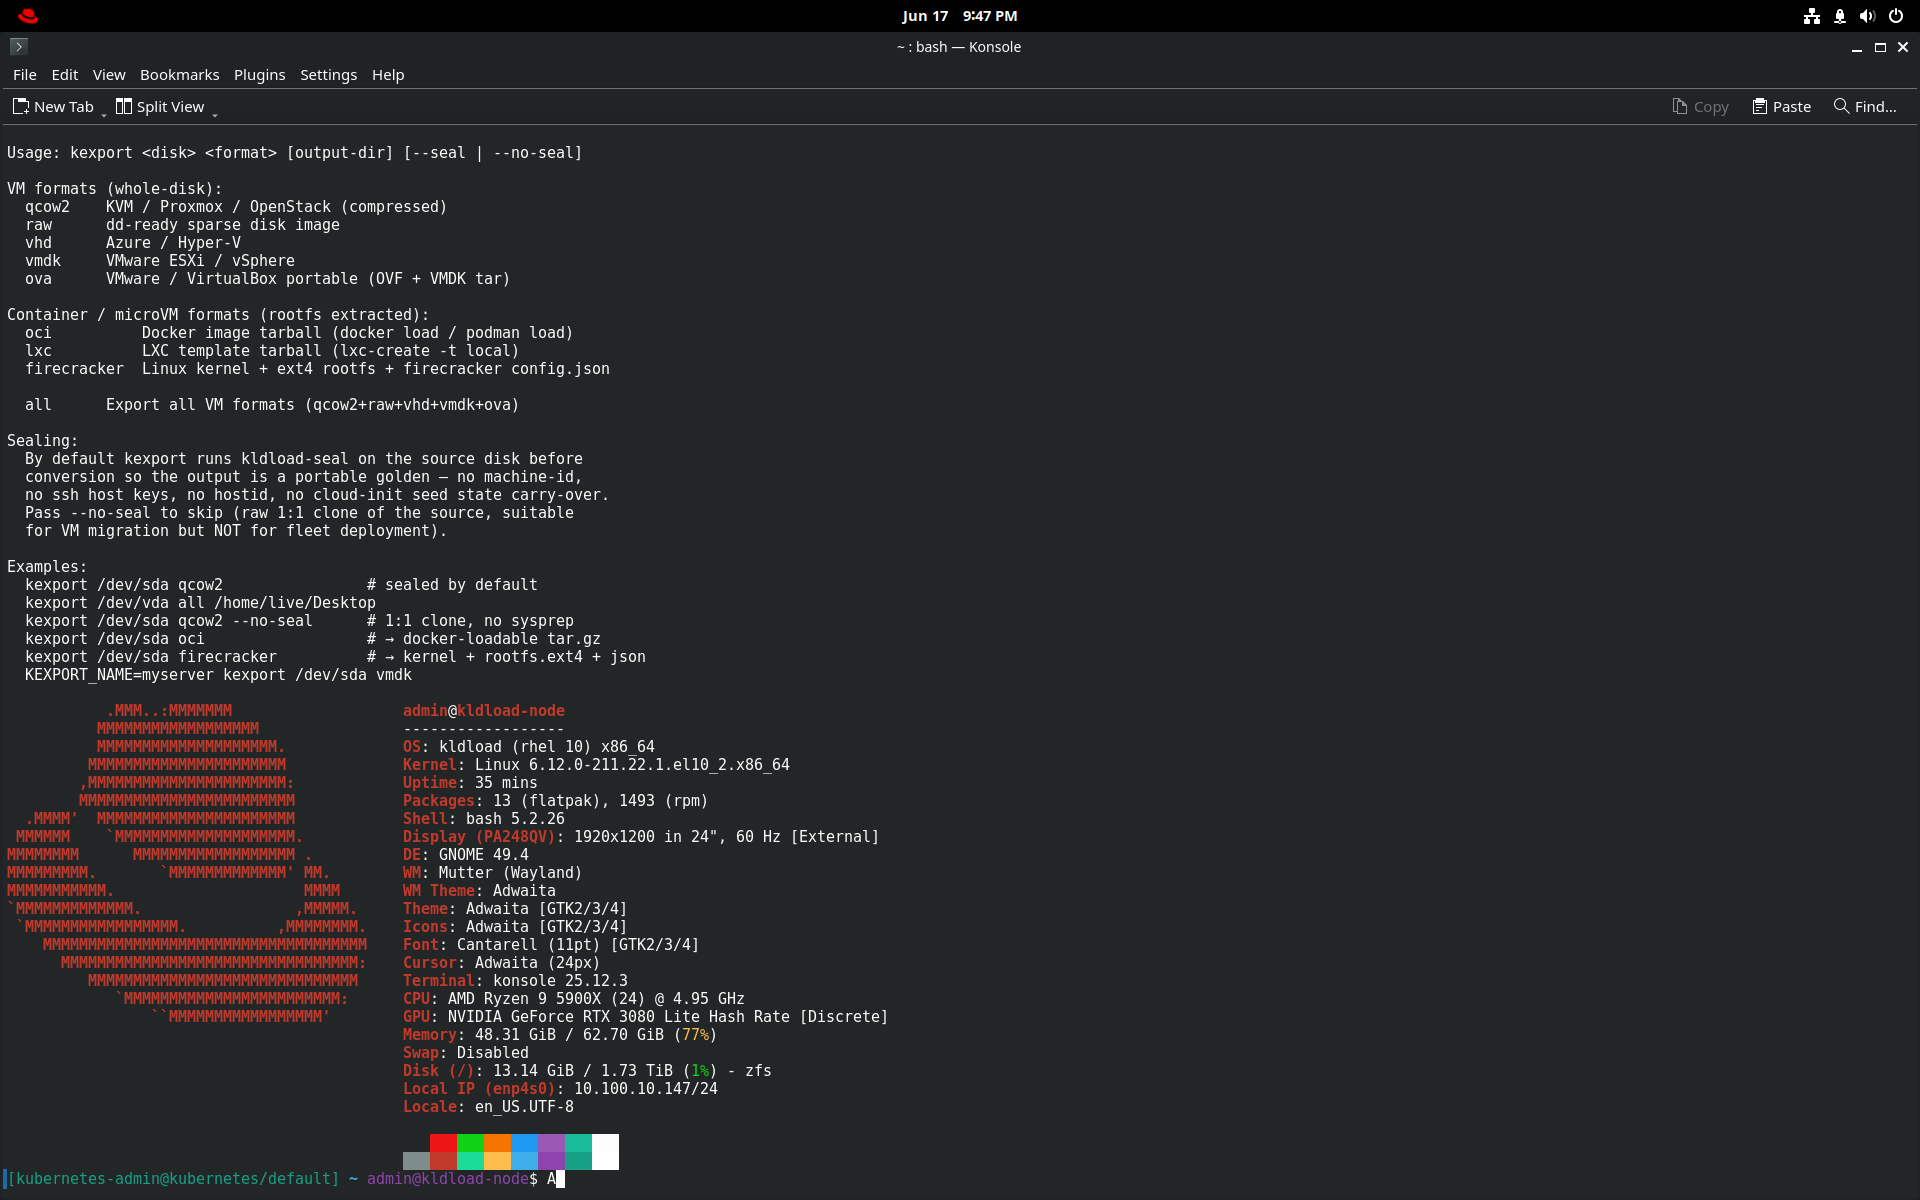
Task: Click the 'Kernel: Linux 6.12.0' line
Action: coord(596,765)
